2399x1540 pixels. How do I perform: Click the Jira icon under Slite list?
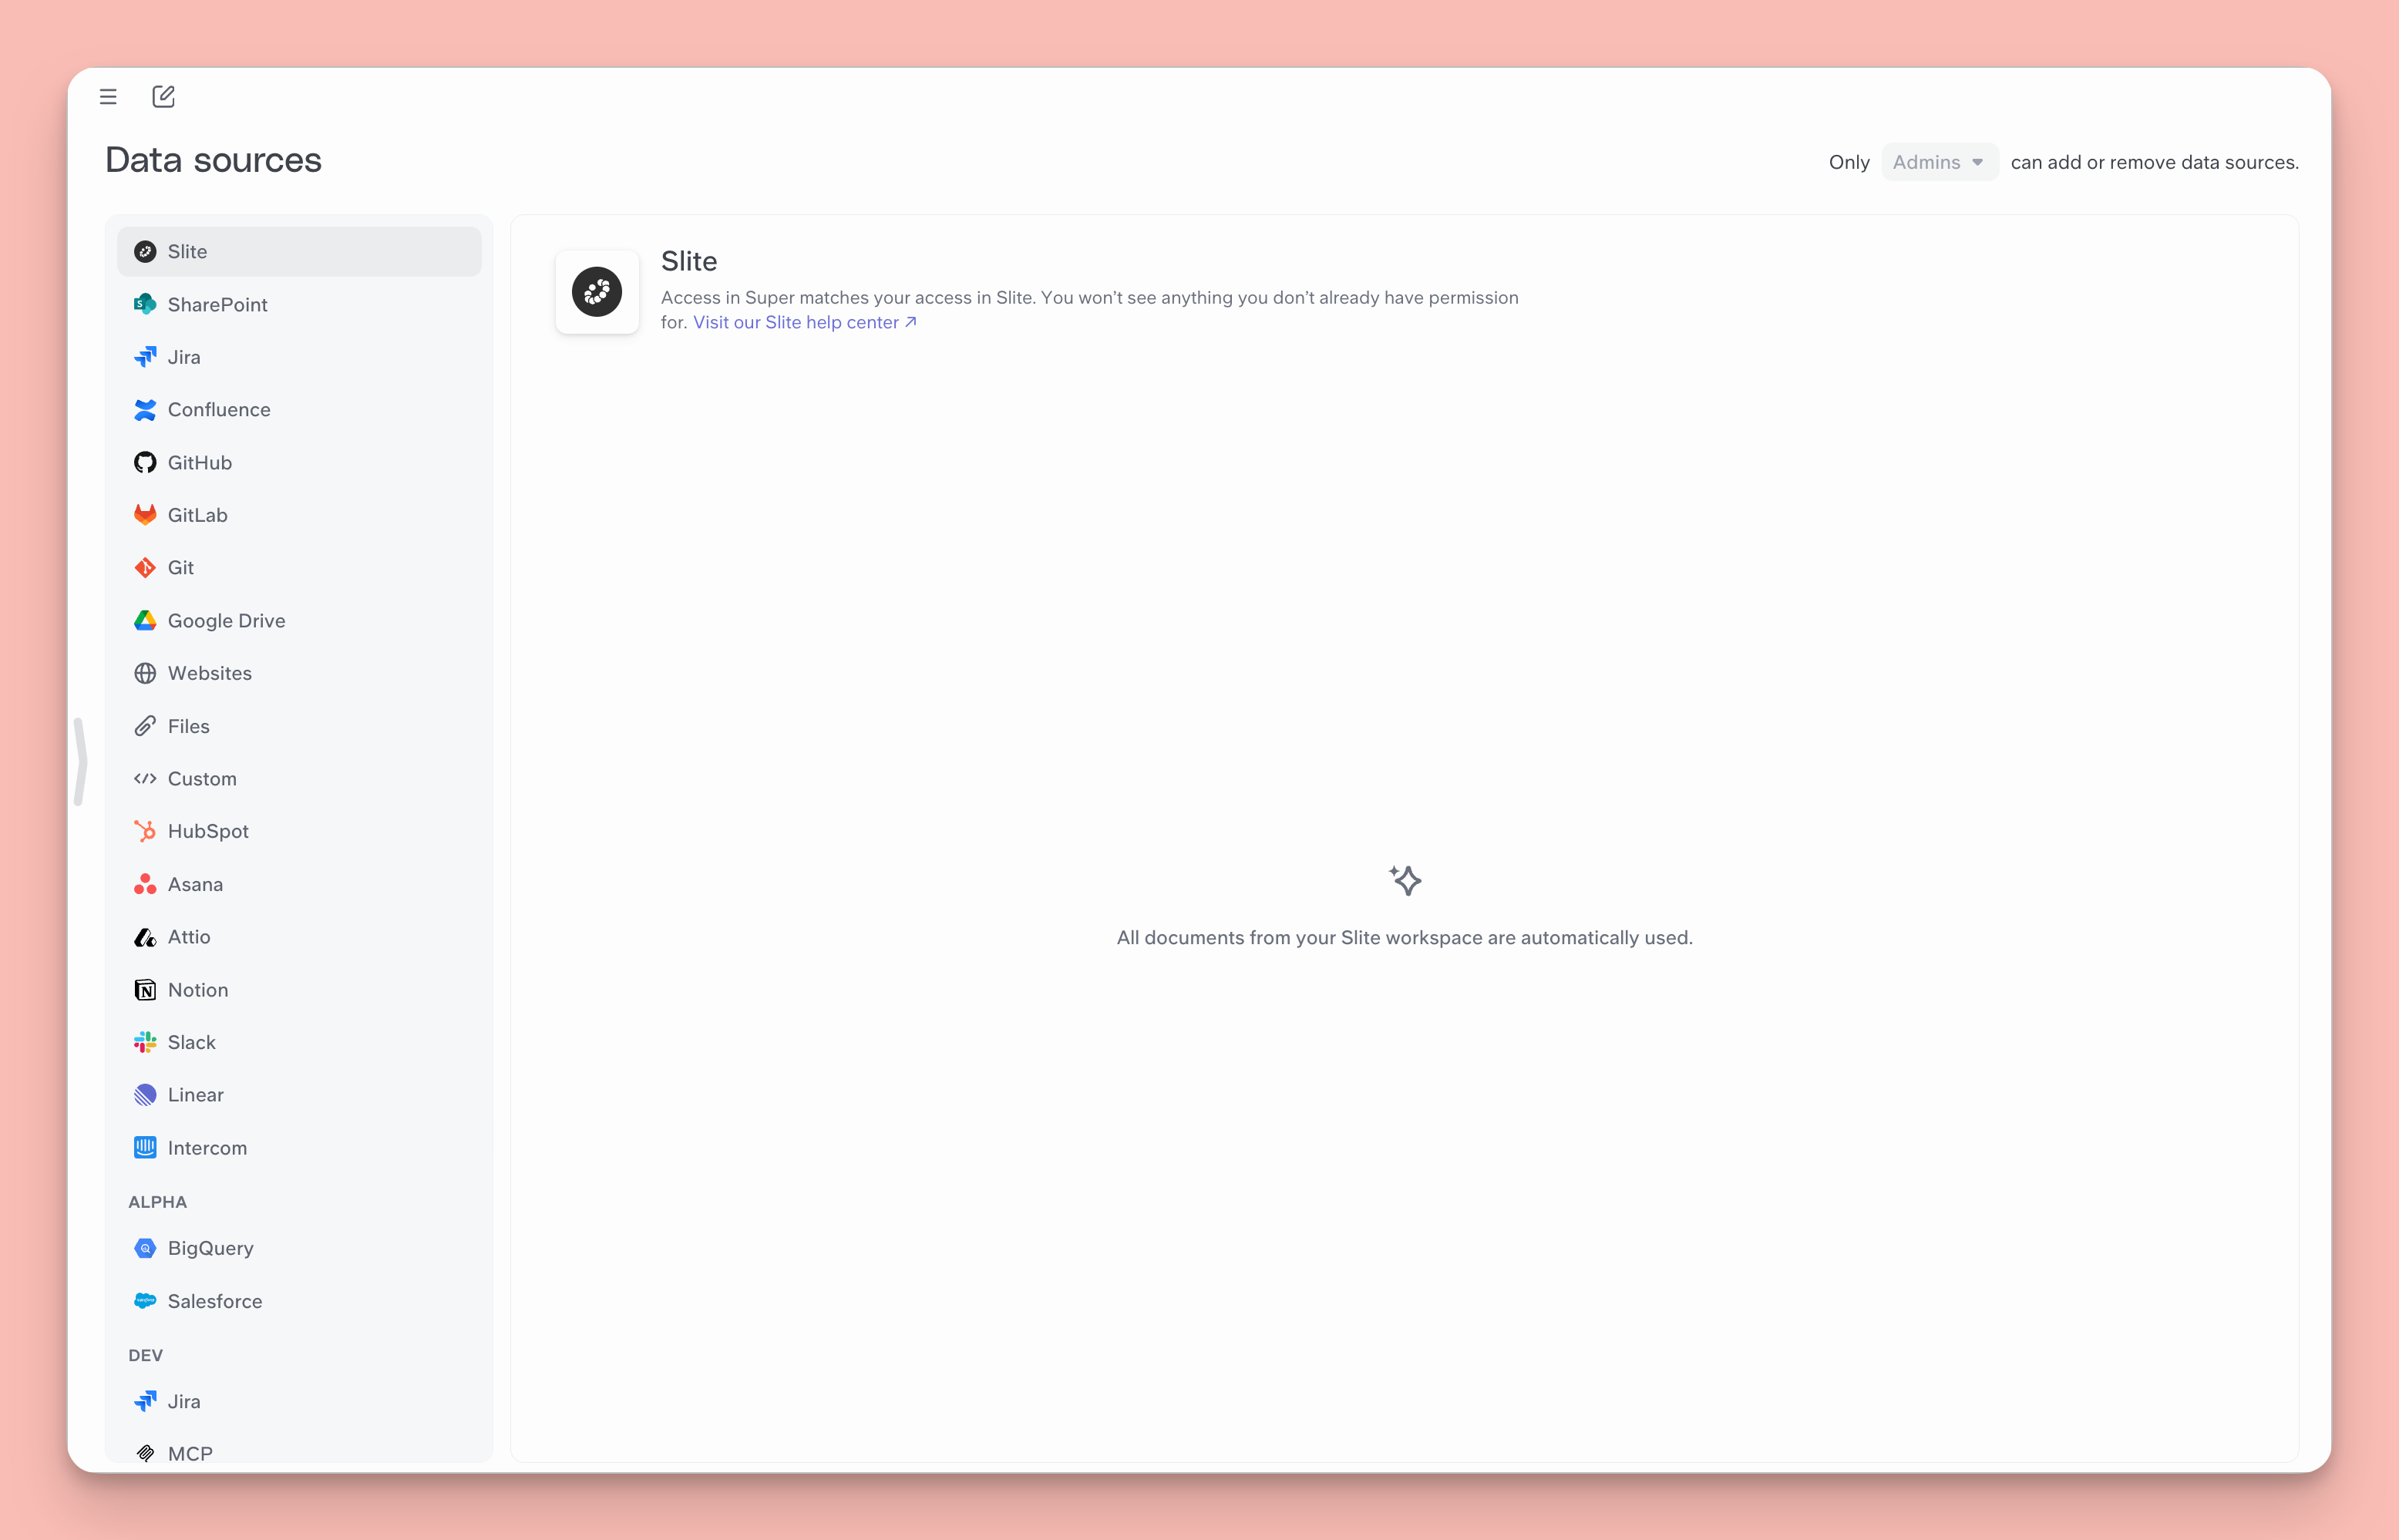[x=145, y=357]
